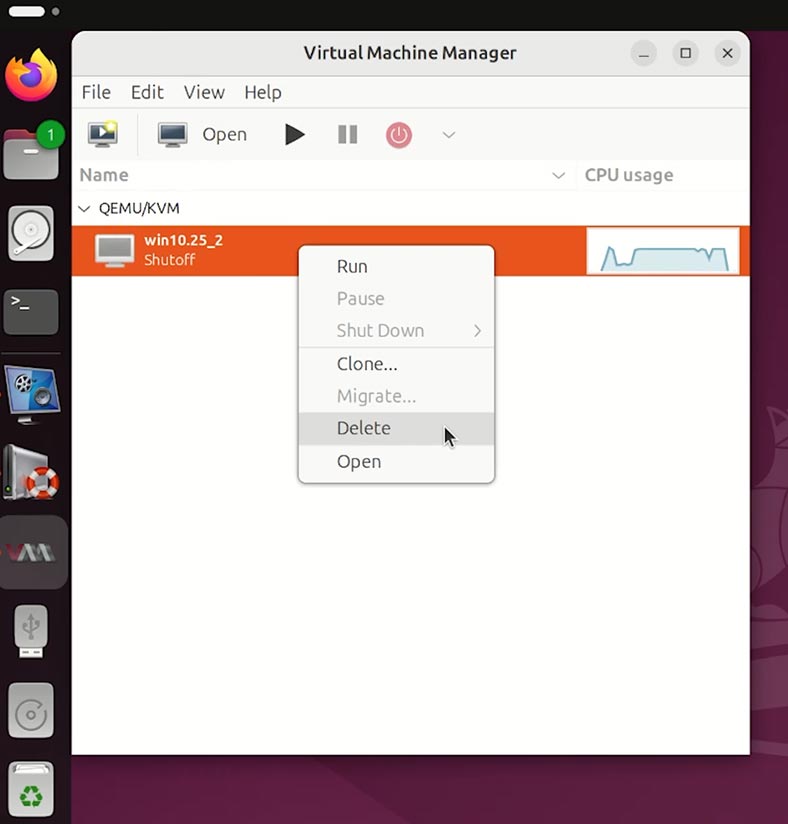Open the Disks utility in the dock
Screen dimensions: 788x824
[31, 233]
